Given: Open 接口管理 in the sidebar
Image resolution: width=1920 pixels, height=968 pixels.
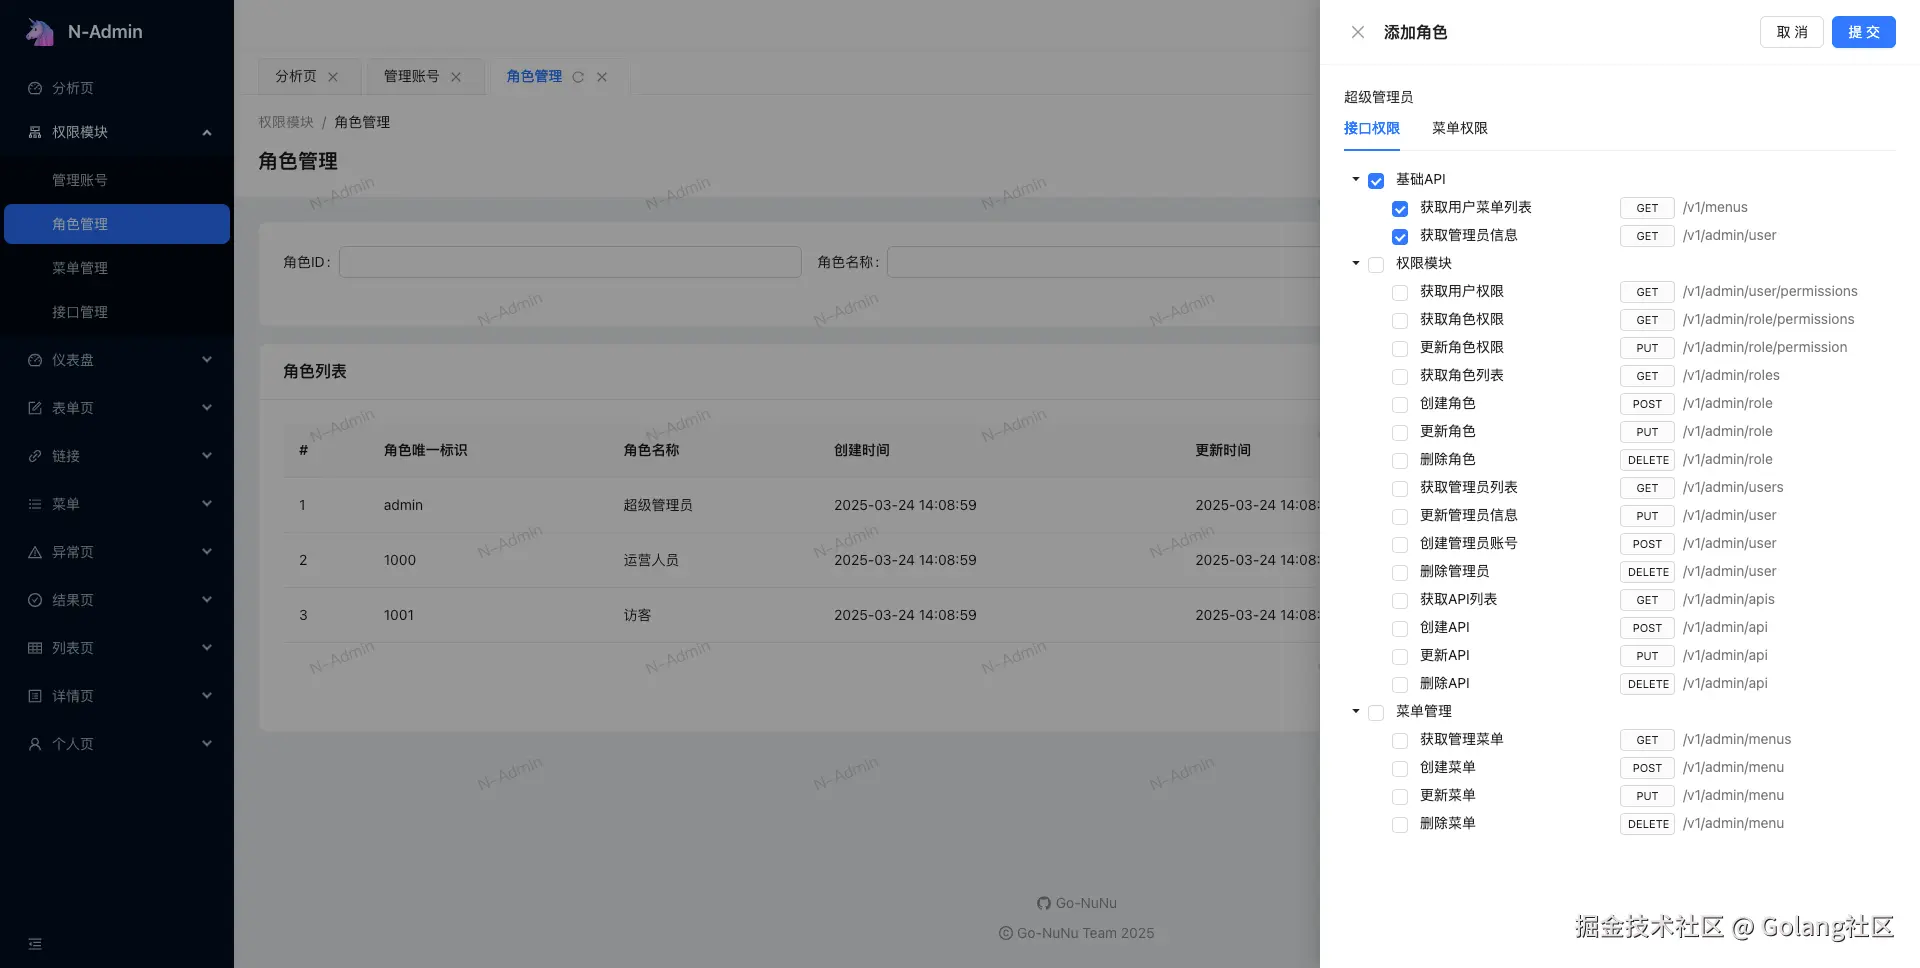Looking at the screenshot, I should click(x=117, y=312).
